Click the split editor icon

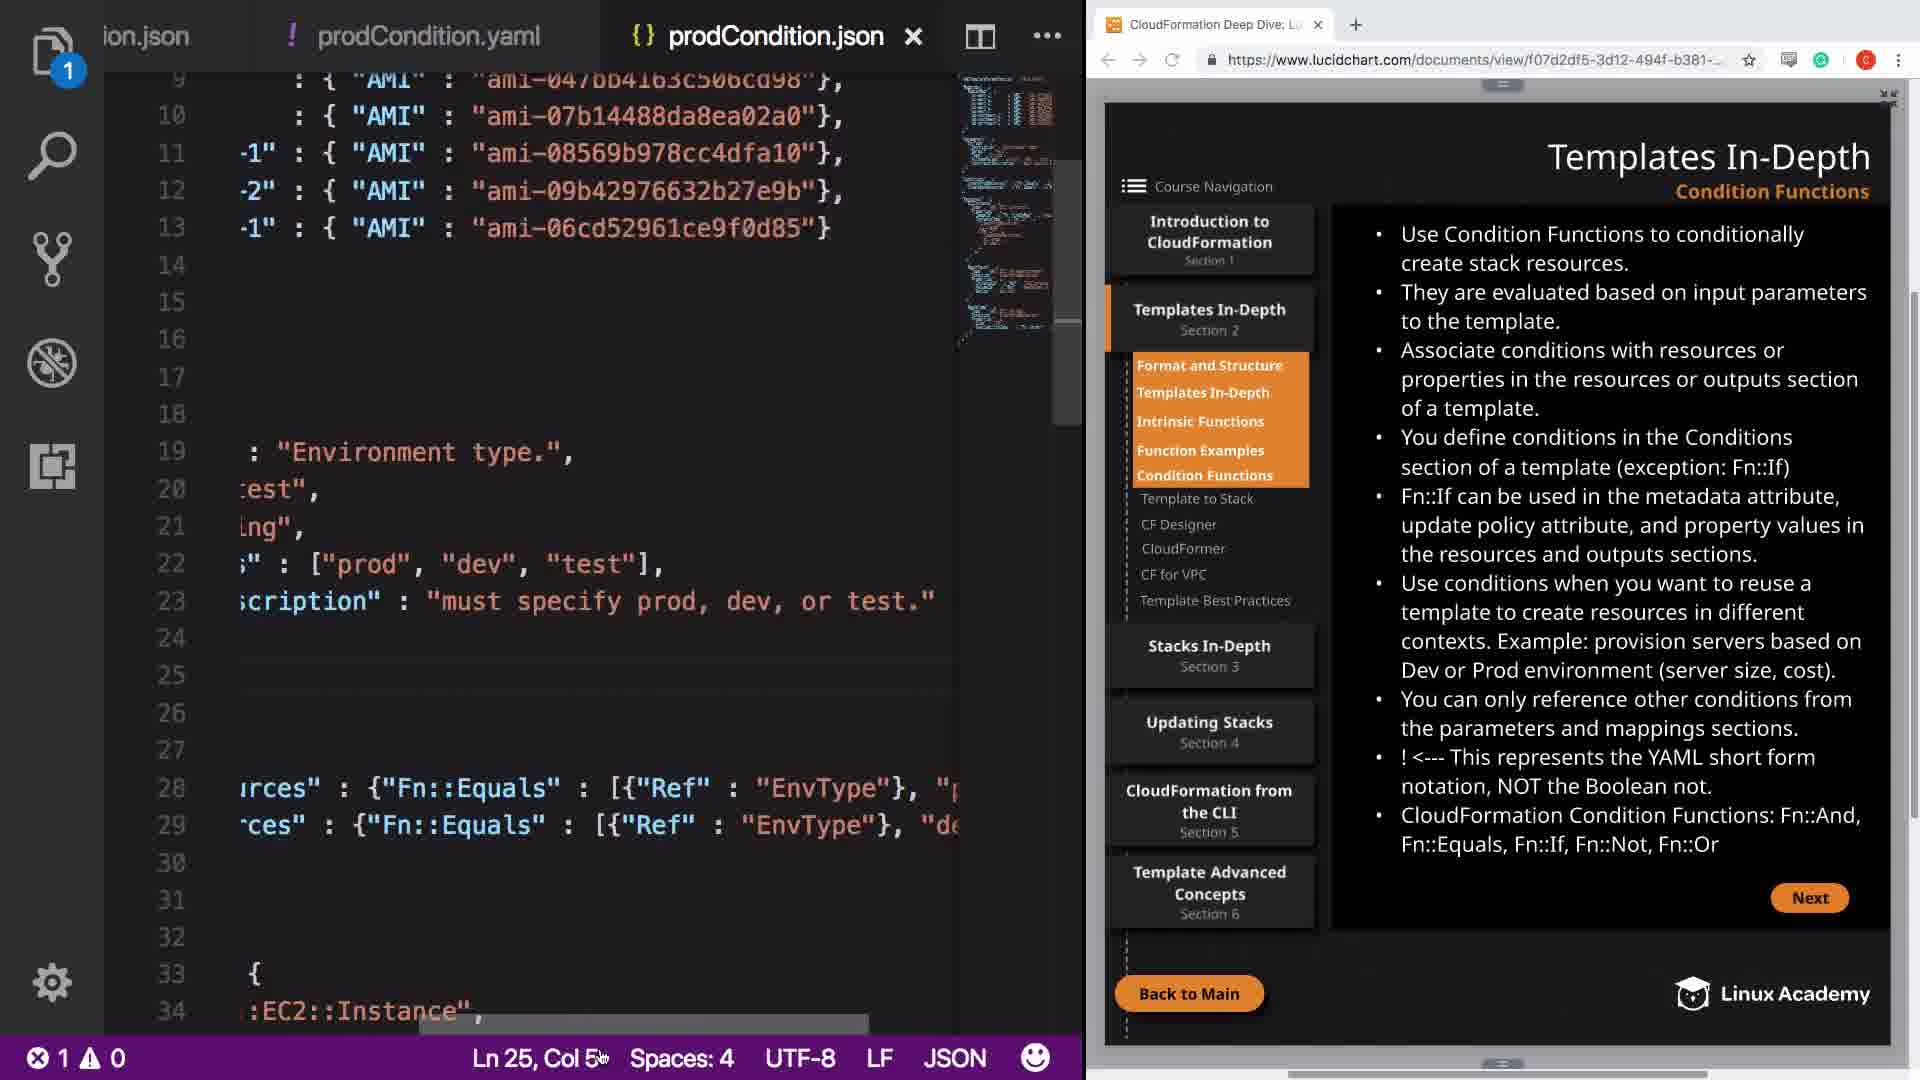point(980,37)
